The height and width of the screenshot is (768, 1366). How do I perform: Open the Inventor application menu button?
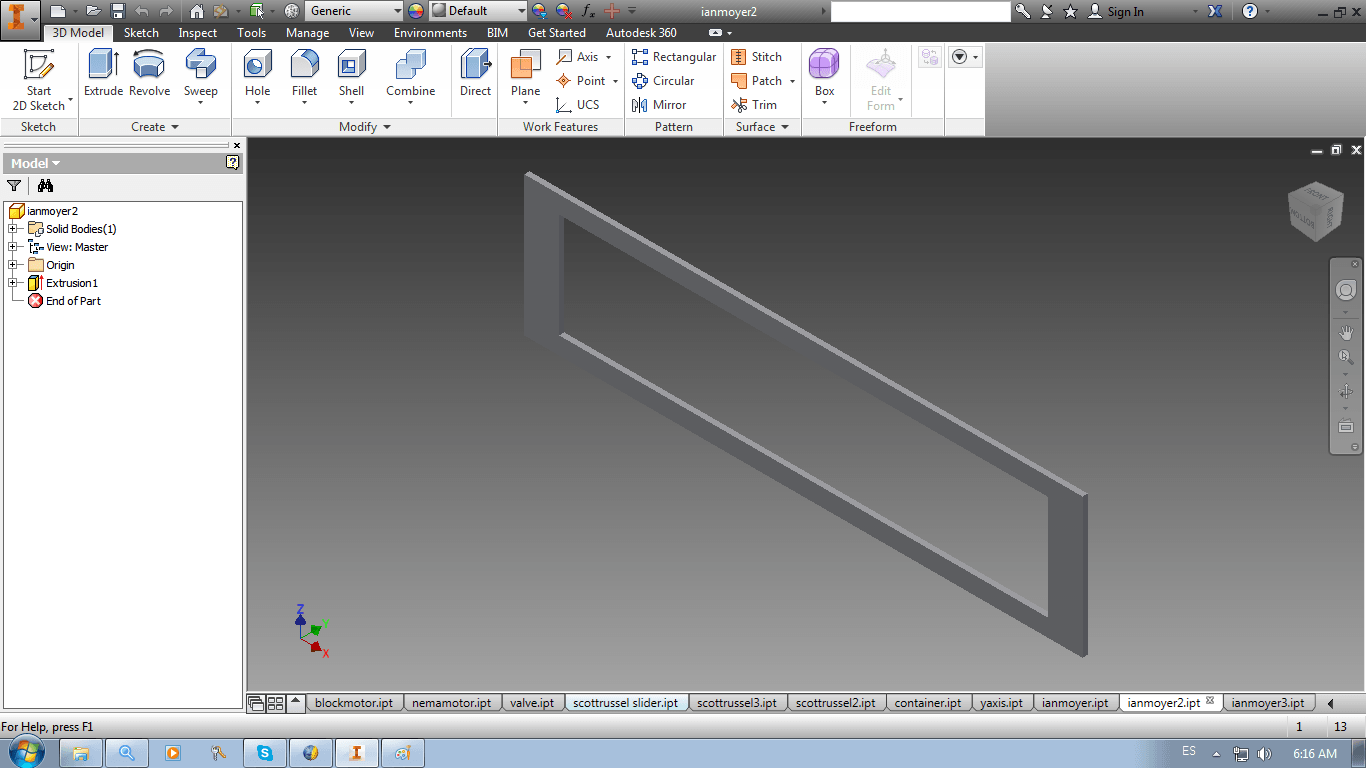(x=20, y=18)
